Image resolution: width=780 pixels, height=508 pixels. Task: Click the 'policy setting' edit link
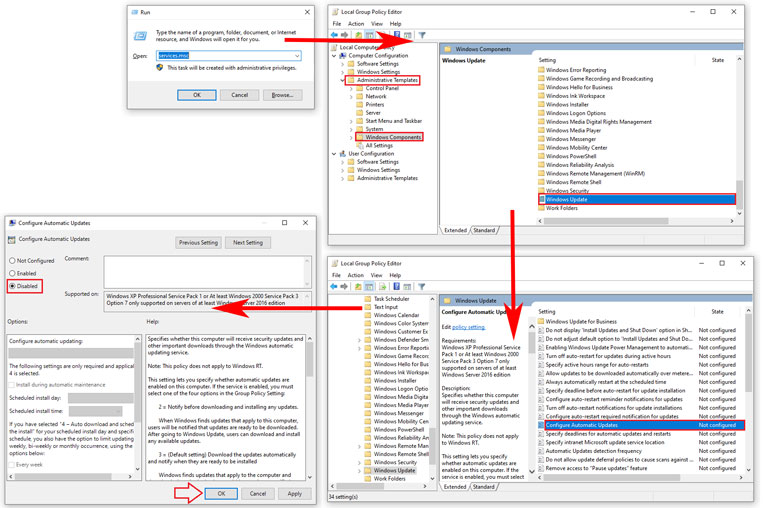pyautogui.click(x=468, y=327)
